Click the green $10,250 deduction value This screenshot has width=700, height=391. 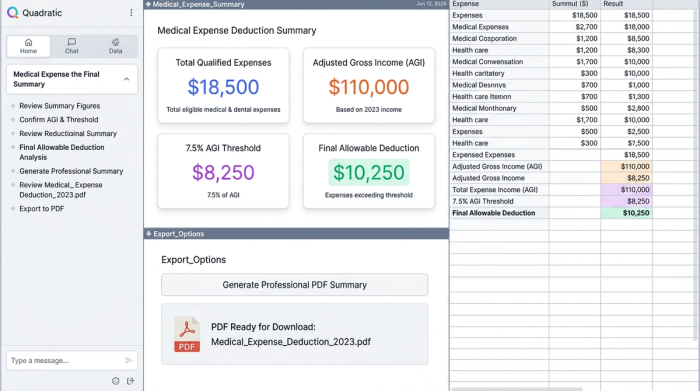click(369, 172)
